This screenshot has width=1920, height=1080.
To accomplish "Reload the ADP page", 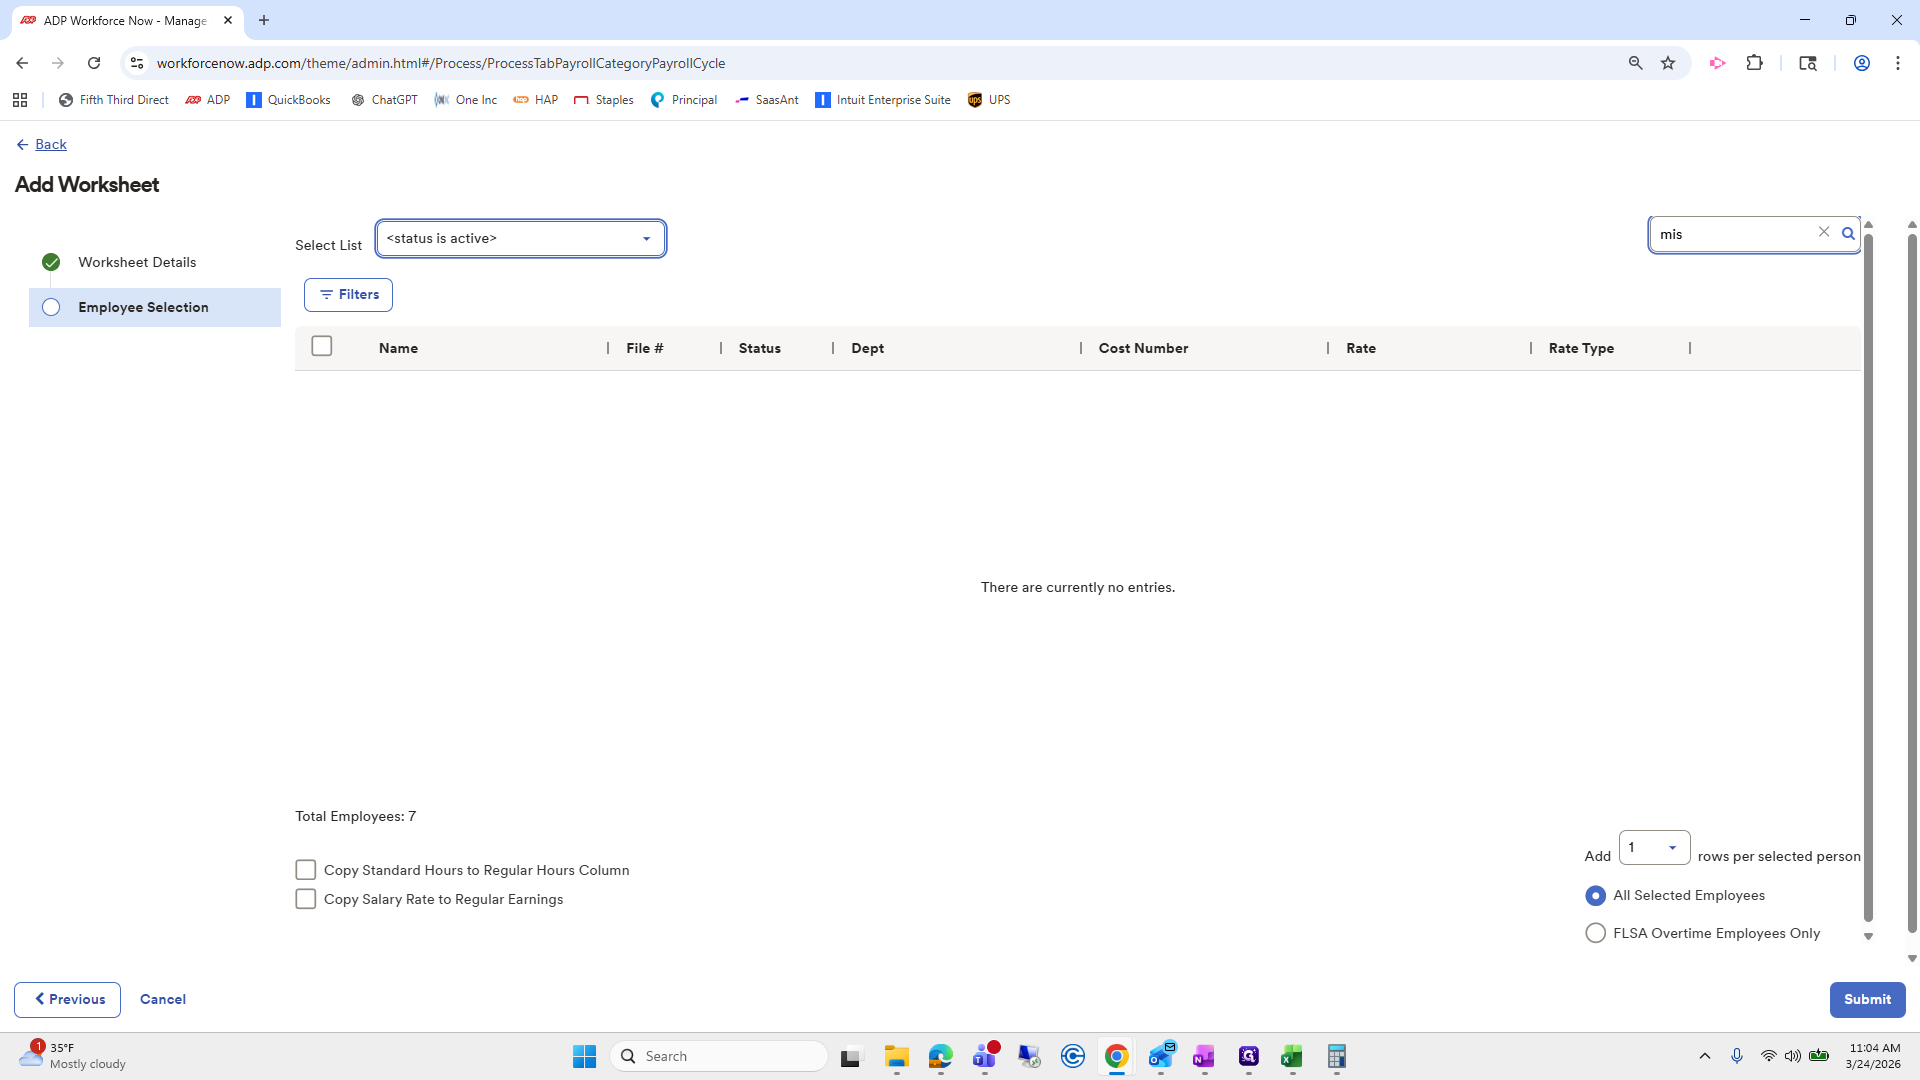I will (94, 63).
